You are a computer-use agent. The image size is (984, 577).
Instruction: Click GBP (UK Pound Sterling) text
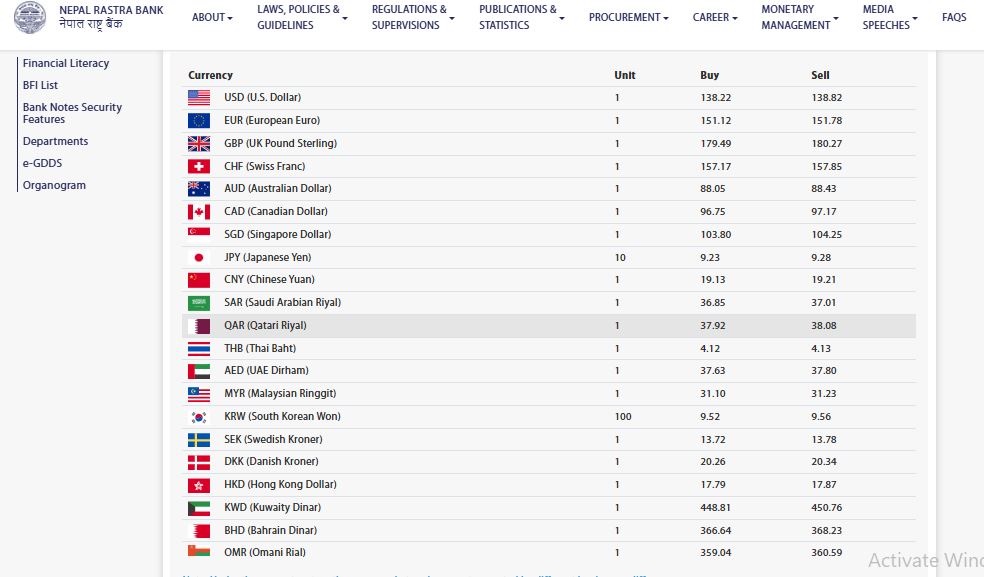(x=281, y=144)
